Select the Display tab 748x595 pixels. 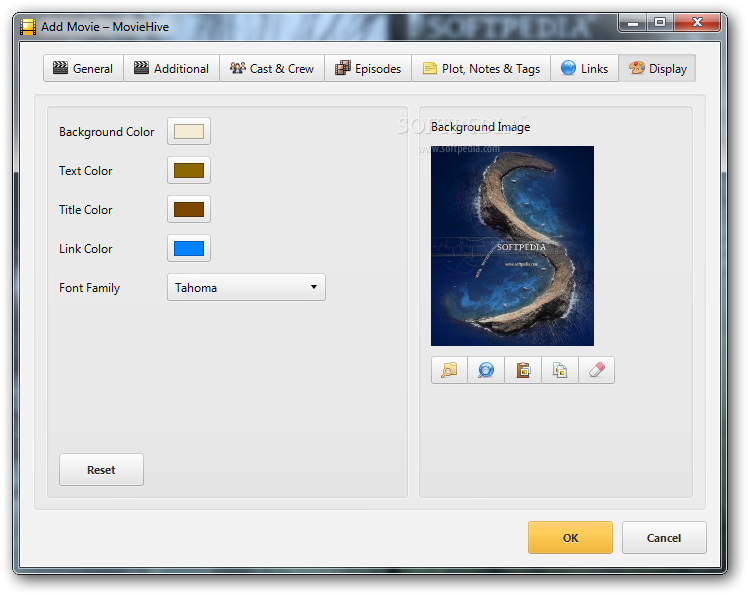[x=657, y=68]
